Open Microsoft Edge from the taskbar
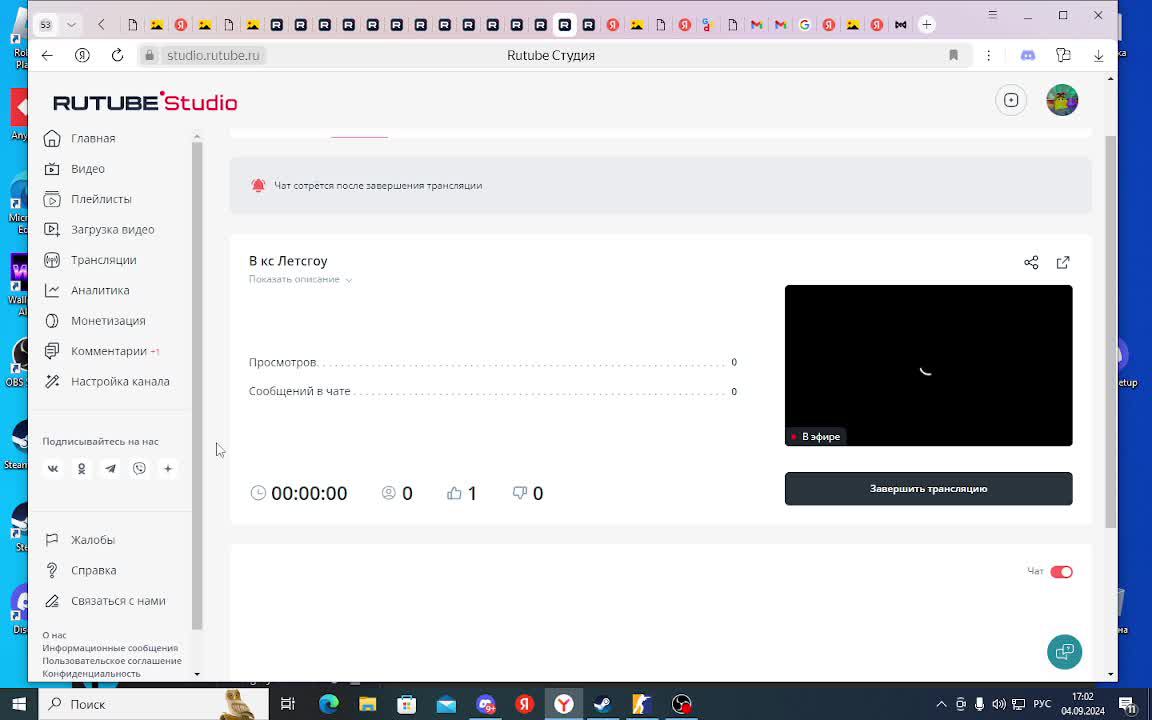This screenshot has width=1152, height=720. pos(328,704)
